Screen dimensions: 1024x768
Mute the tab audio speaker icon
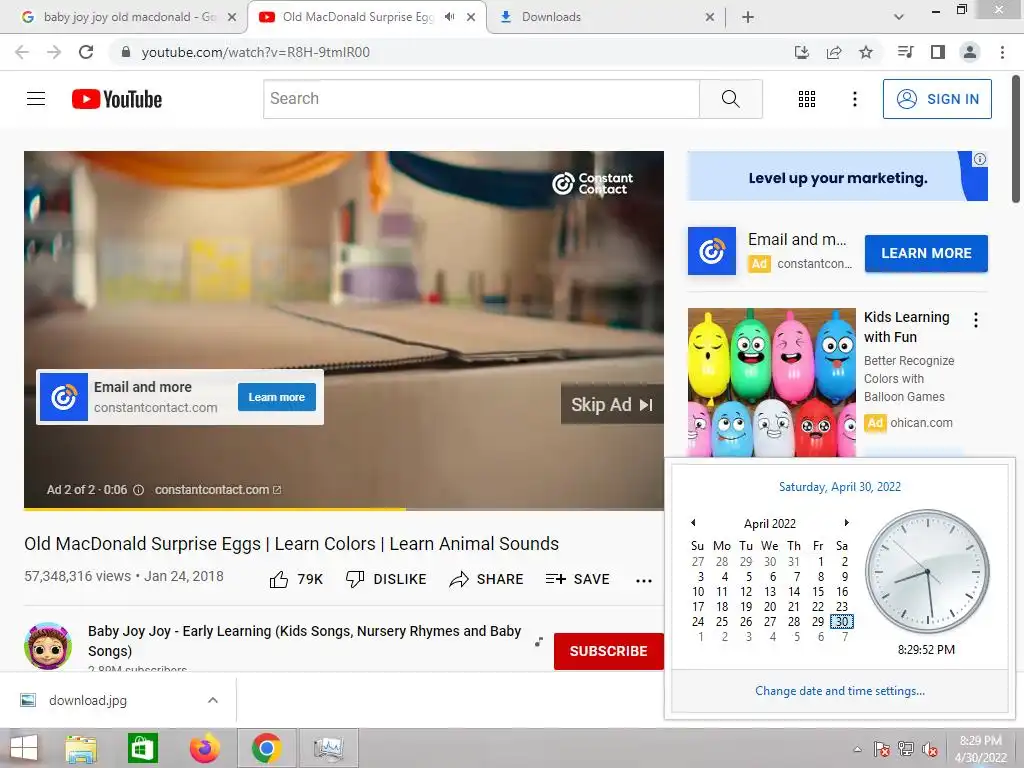449,17
